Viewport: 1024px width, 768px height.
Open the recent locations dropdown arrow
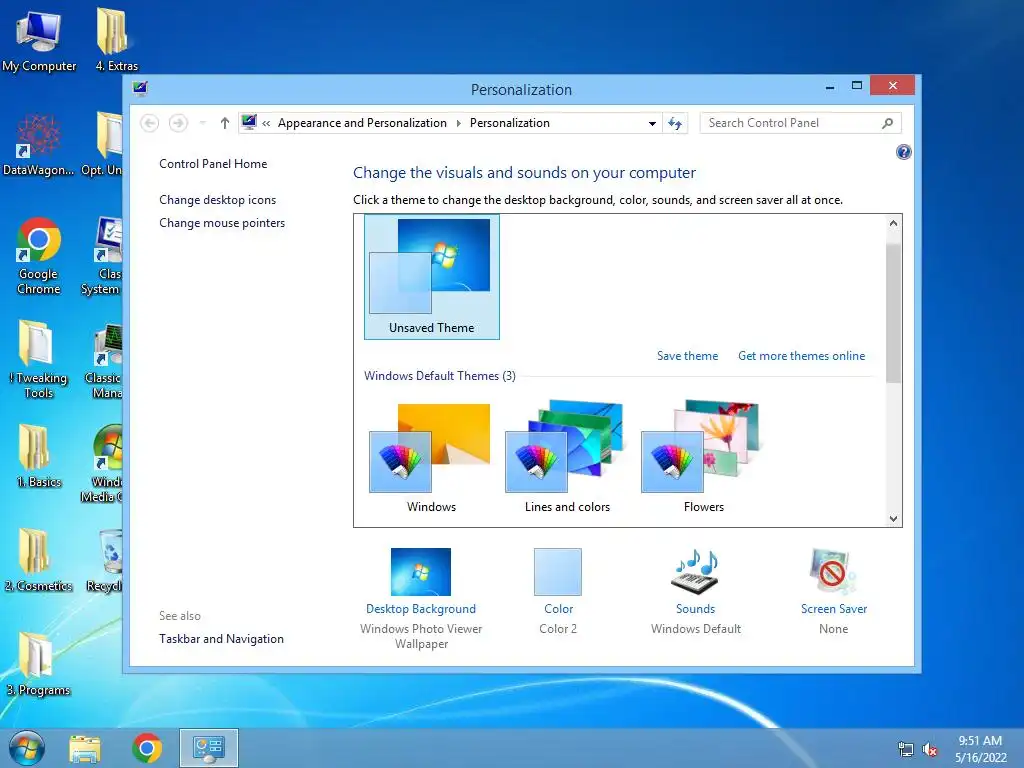(x=202, y=123)
